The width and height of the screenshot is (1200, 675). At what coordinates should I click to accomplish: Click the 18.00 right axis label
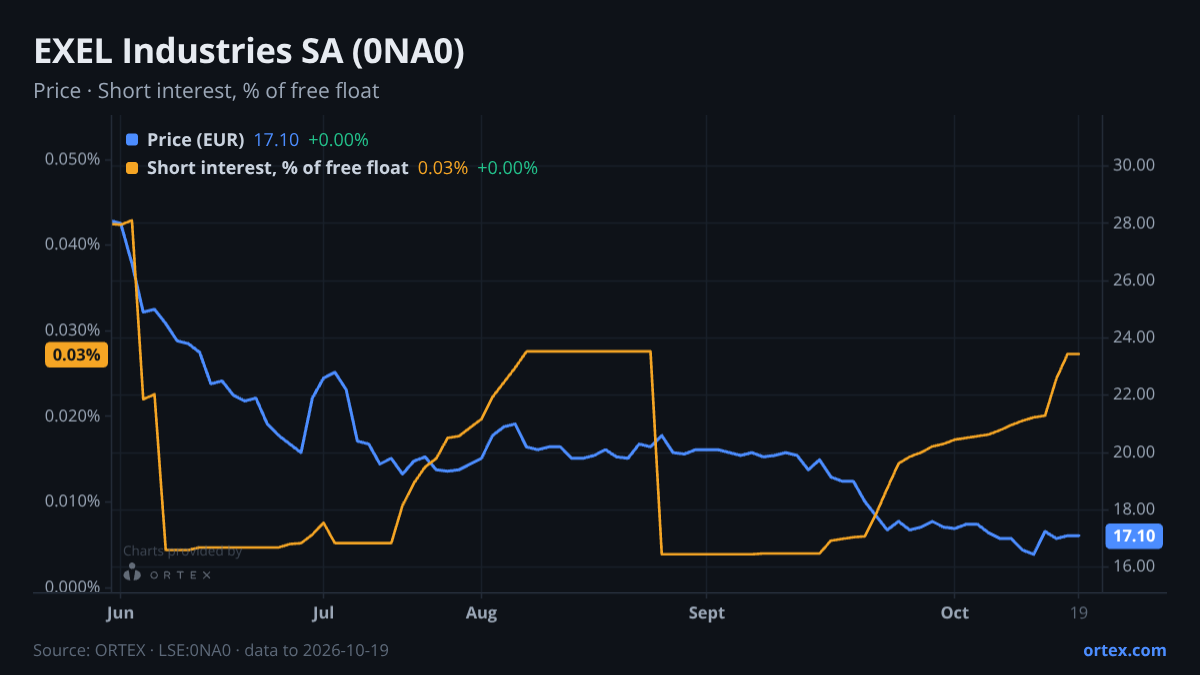(x=1134, y=509)
